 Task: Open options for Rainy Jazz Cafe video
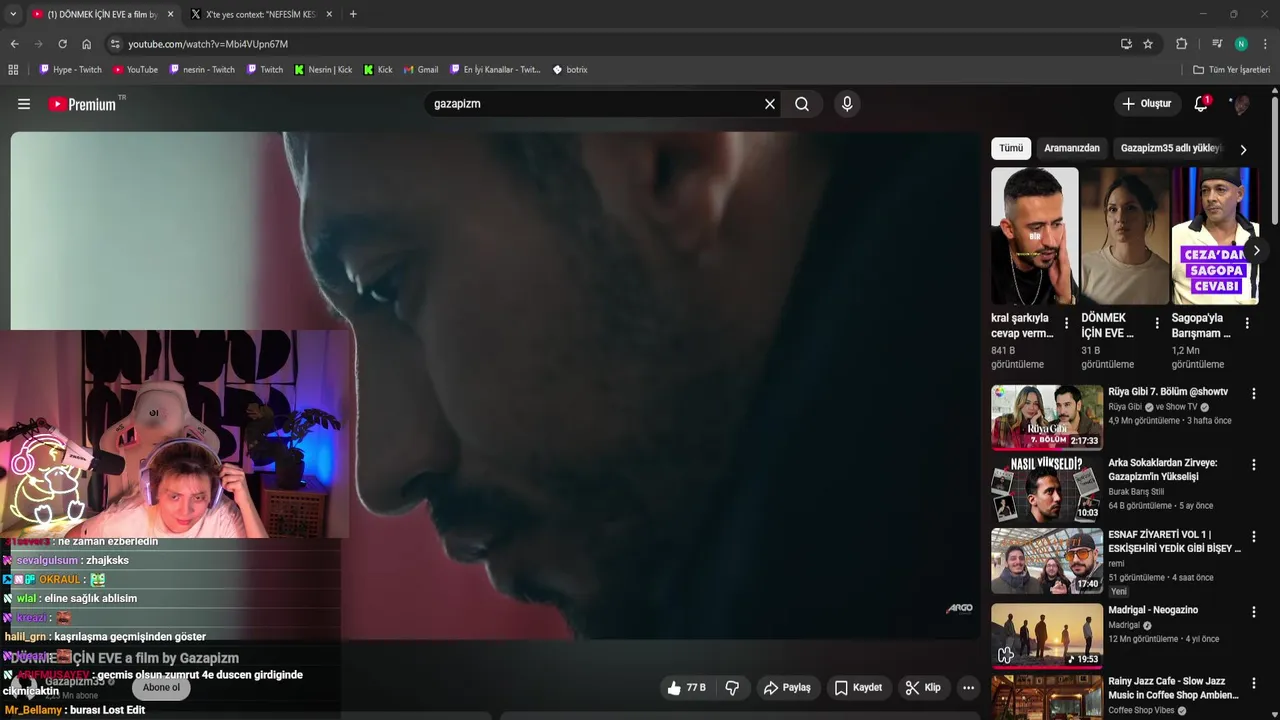point(1253,683)
